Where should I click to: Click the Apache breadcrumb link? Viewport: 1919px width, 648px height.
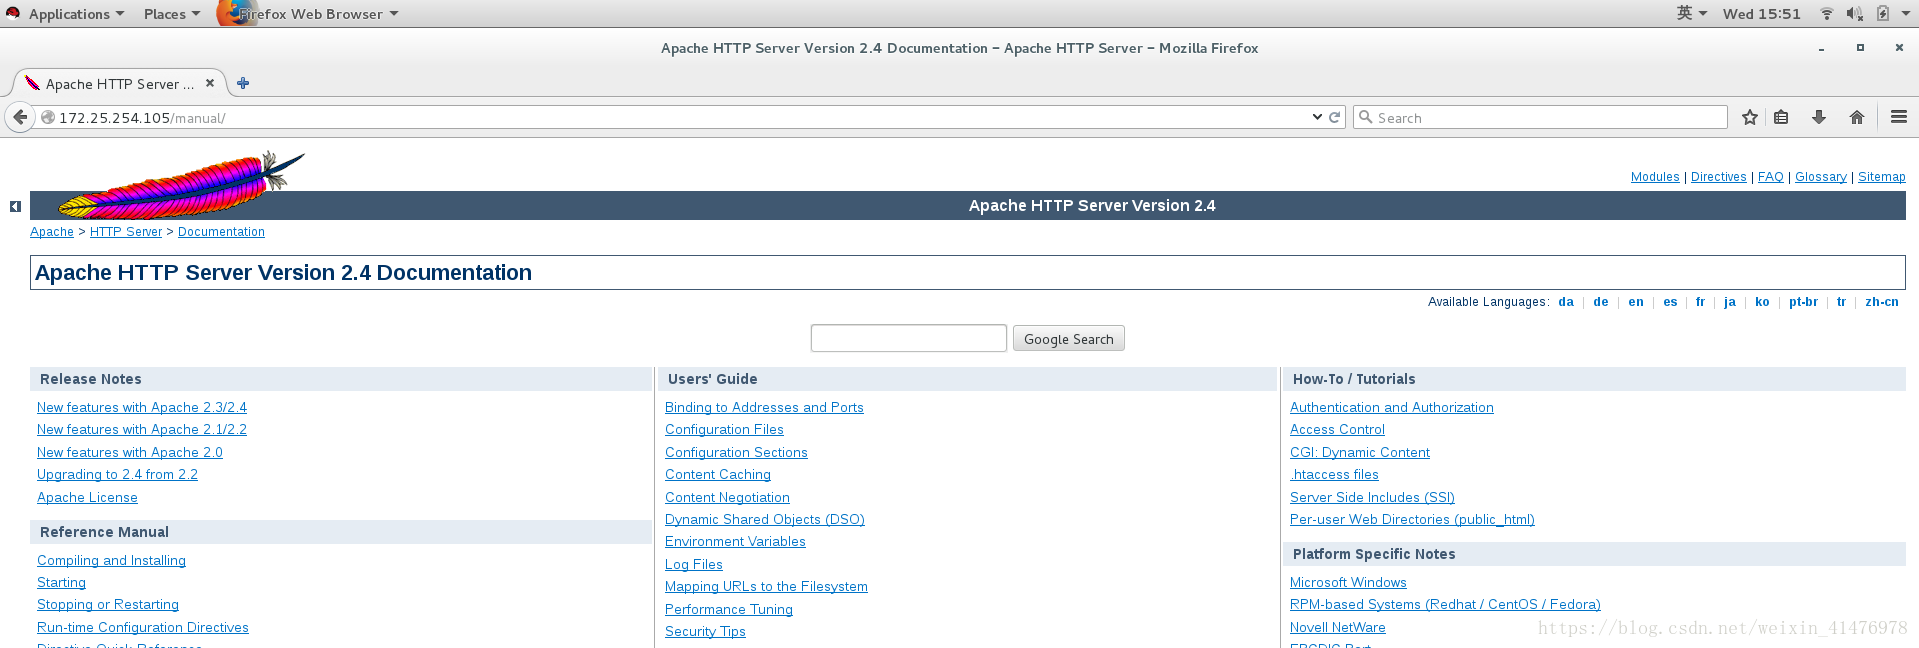52,232
